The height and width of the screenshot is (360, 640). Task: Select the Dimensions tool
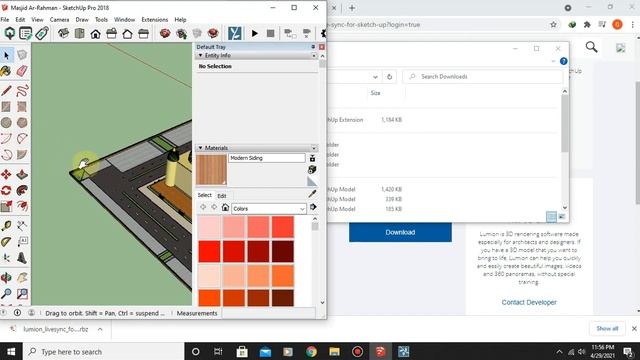tap(22, 226)
